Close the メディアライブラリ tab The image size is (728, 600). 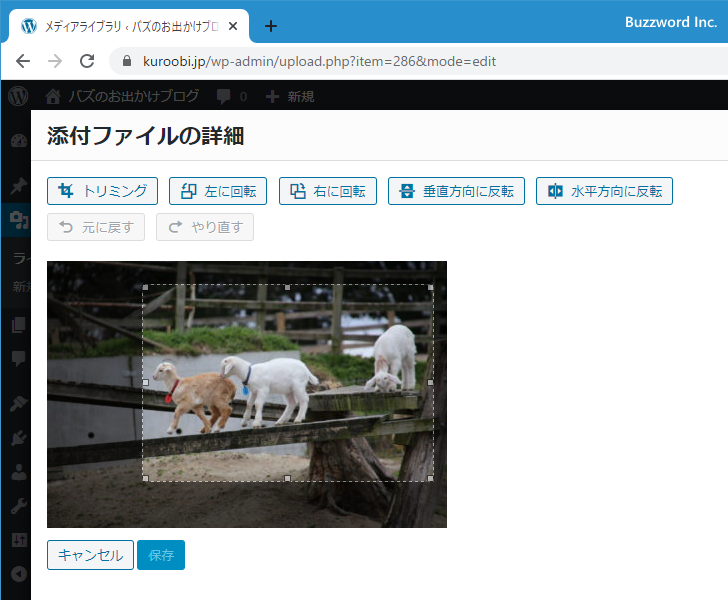click(x=233, y=26)
